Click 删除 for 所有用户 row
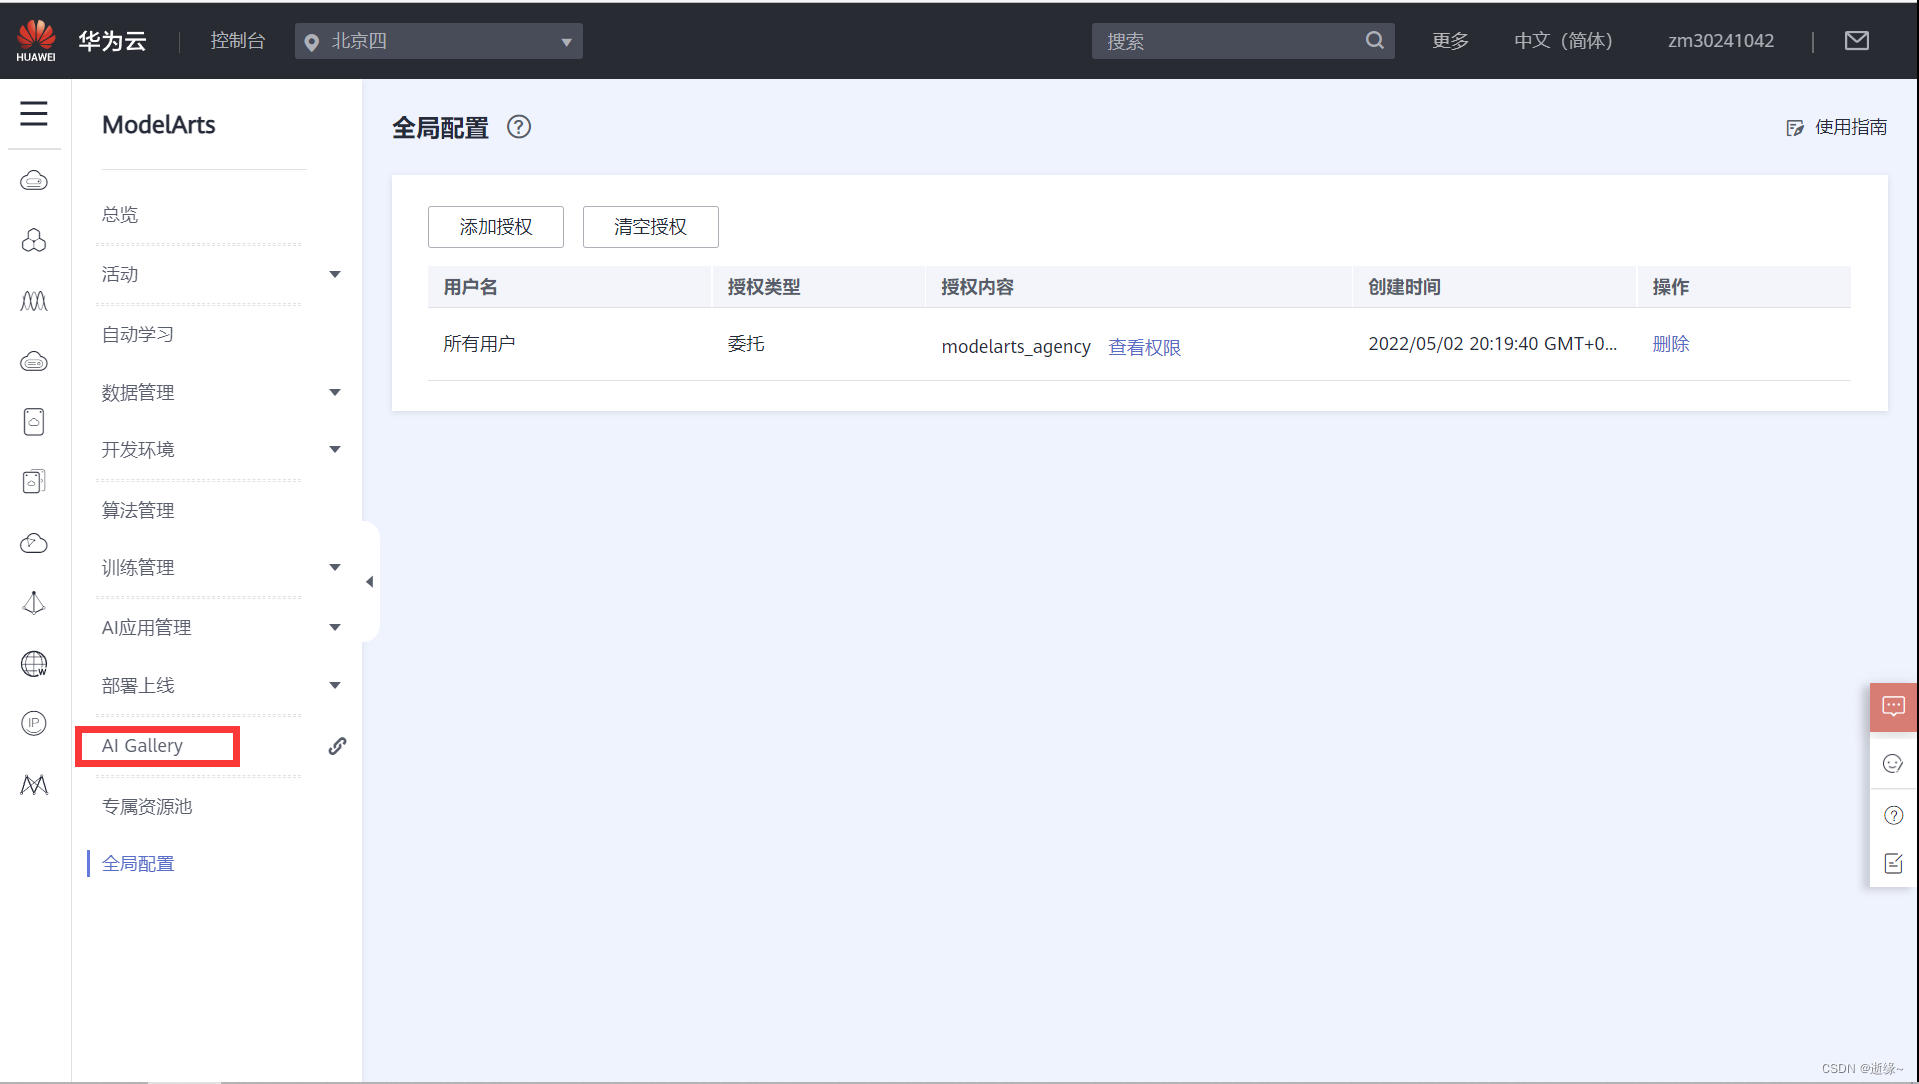 [1671, 344]
